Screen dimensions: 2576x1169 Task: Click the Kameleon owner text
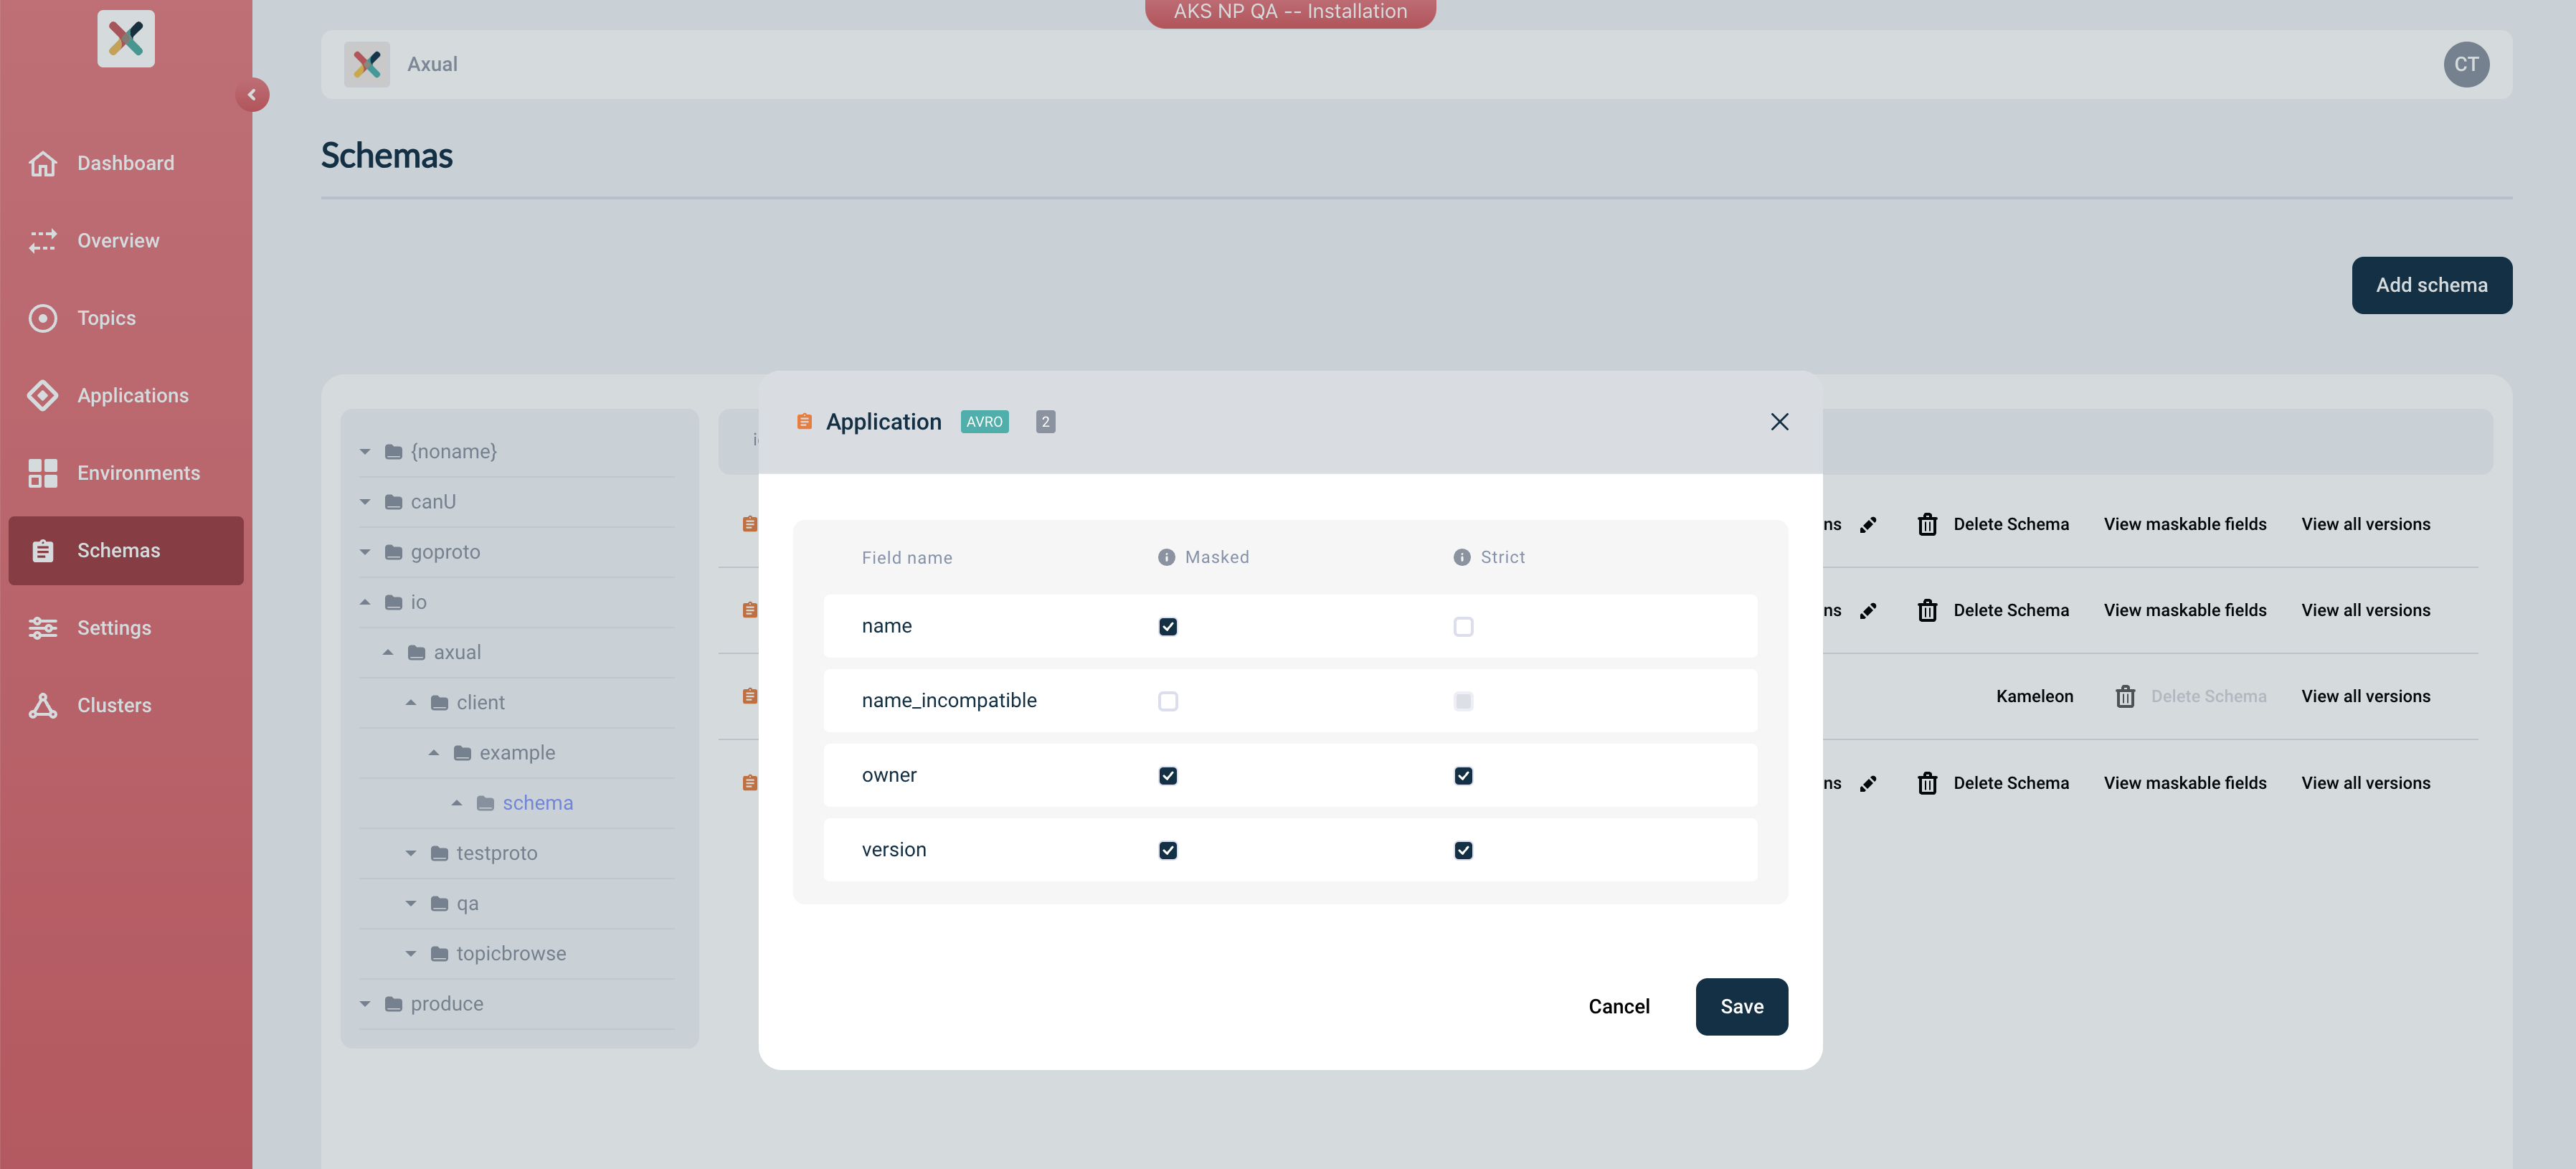(2034, 696)
